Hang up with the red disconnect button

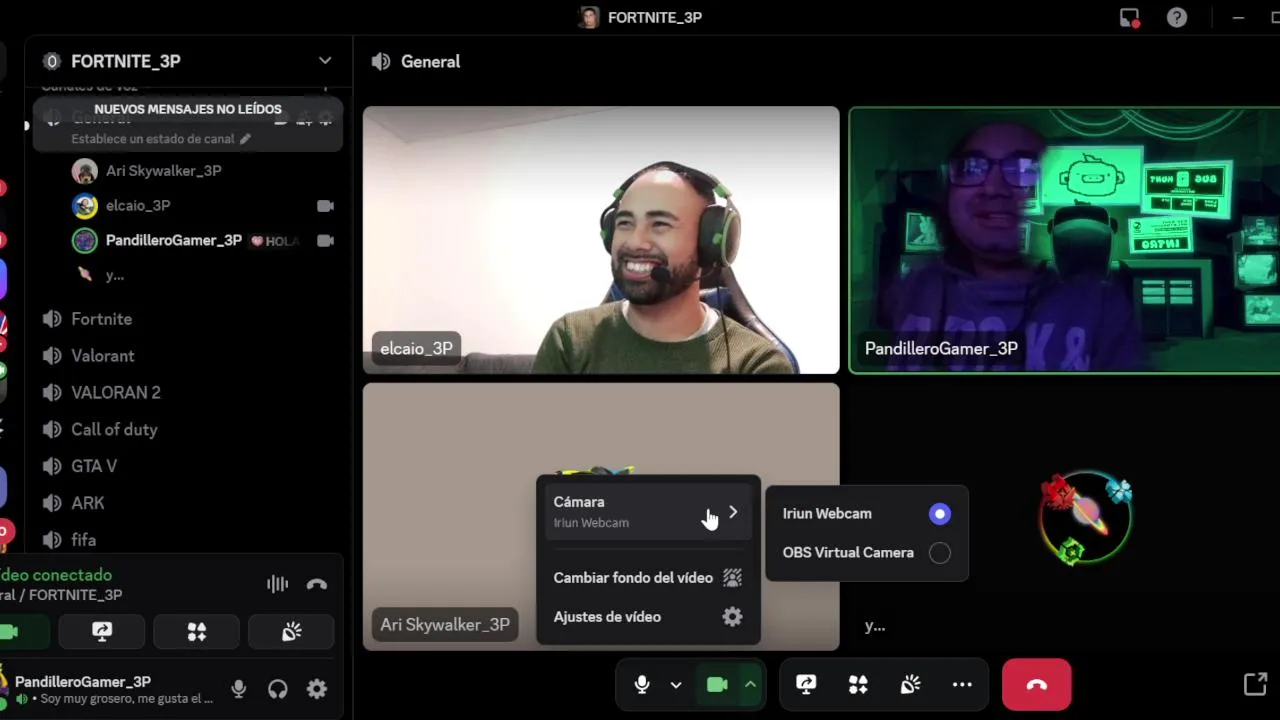pyautogui.click(x=1037, y=685)
